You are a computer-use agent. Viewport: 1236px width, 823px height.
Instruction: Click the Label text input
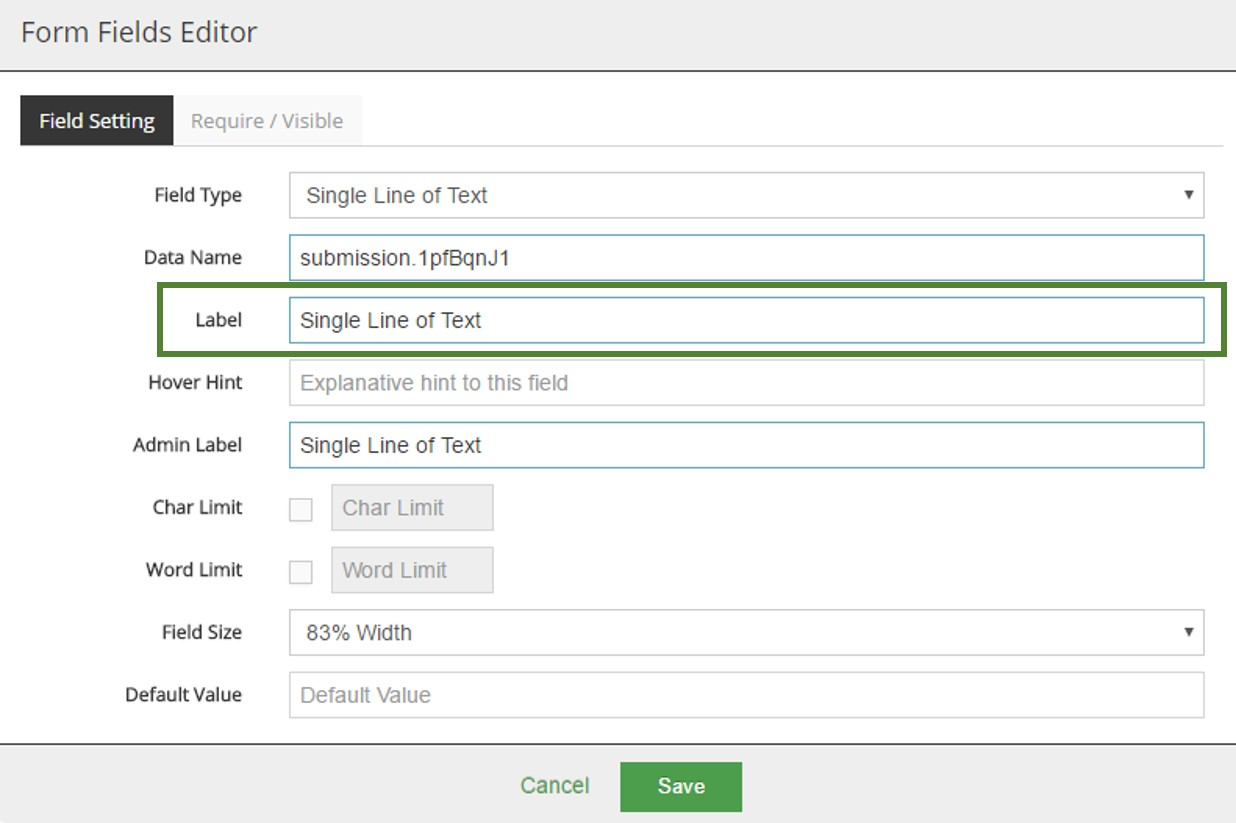pyautogui.click(x=746, y=320)
